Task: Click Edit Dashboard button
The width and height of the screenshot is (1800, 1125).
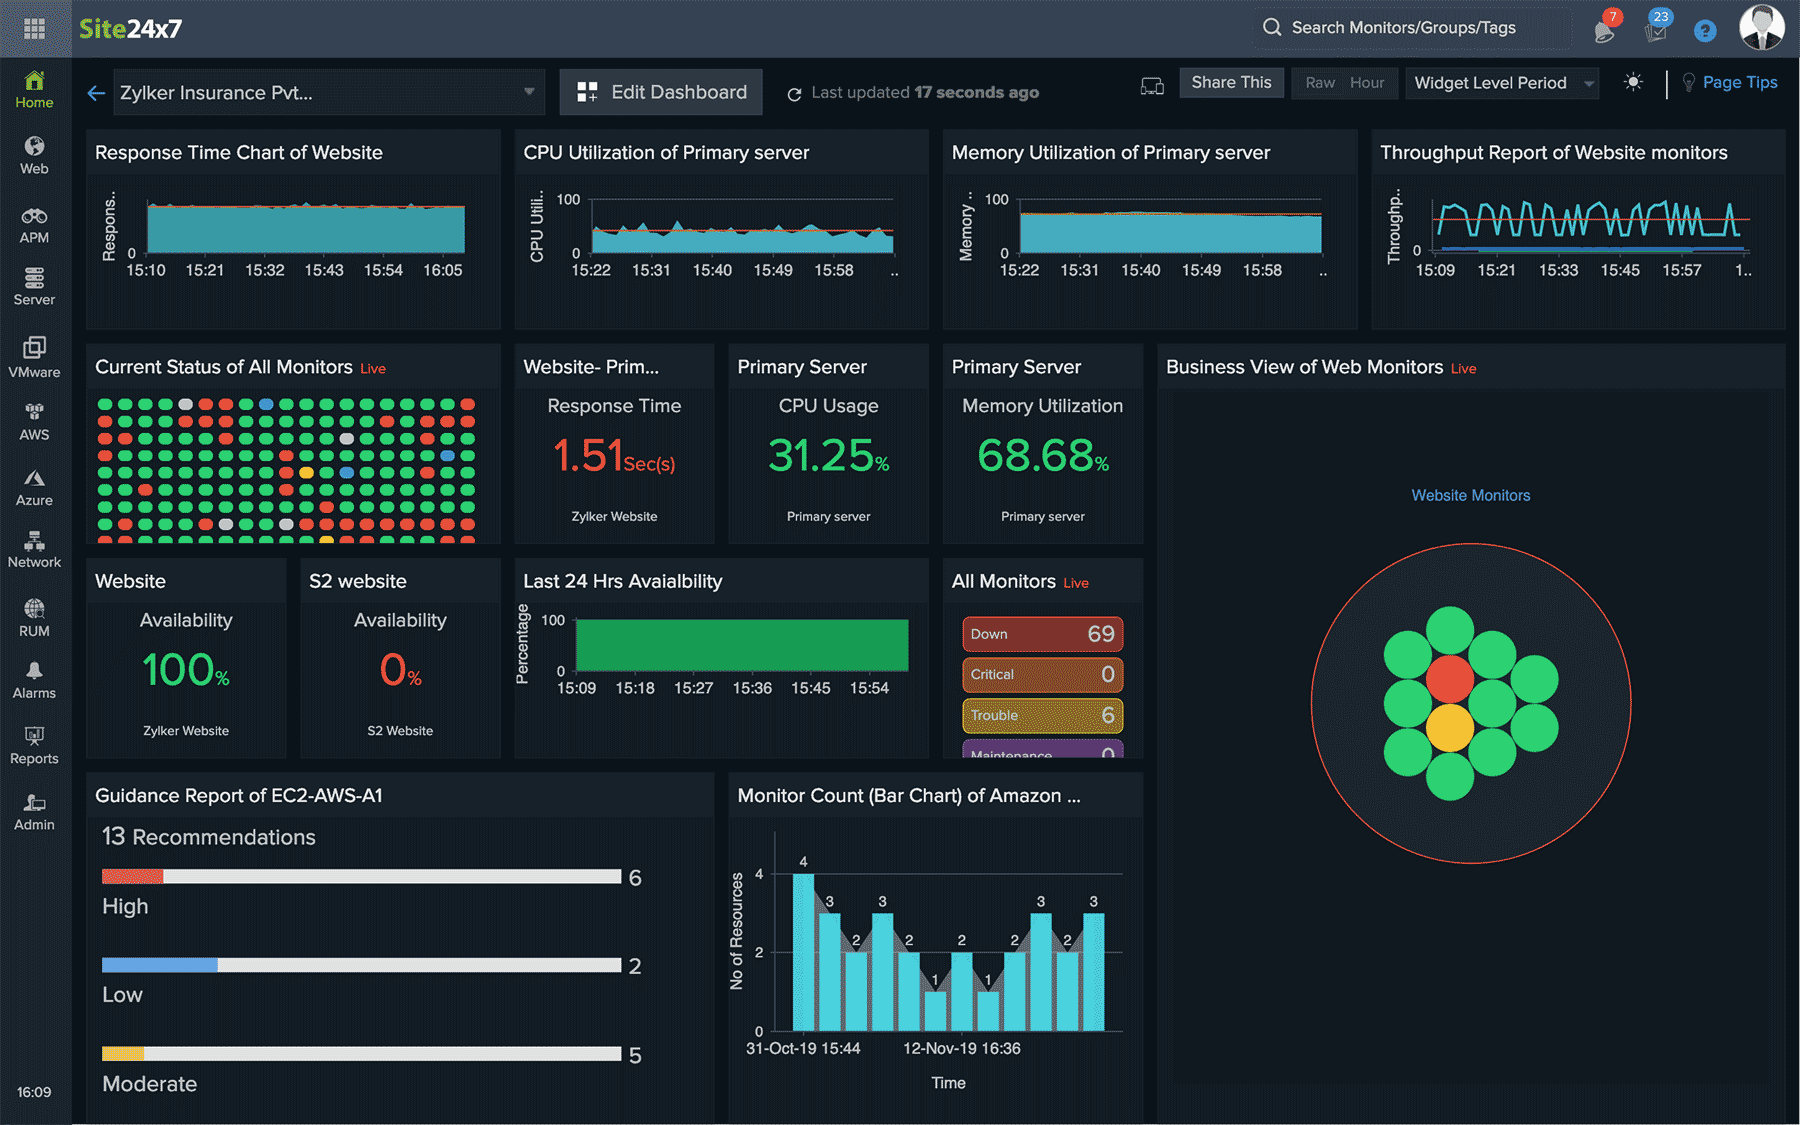Action: (661, 92)
